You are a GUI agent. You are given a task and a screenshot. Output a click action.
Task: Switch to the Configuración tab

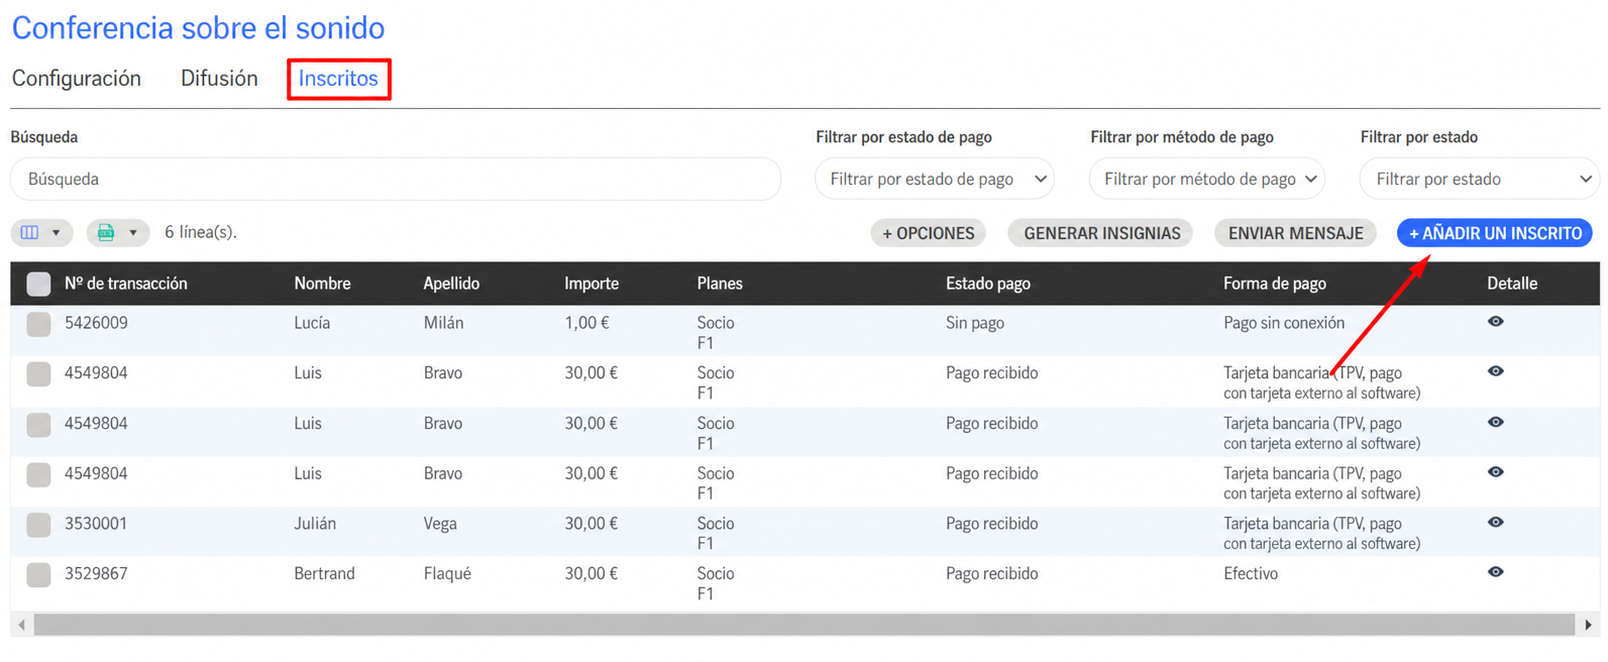[x=76, y=78]
